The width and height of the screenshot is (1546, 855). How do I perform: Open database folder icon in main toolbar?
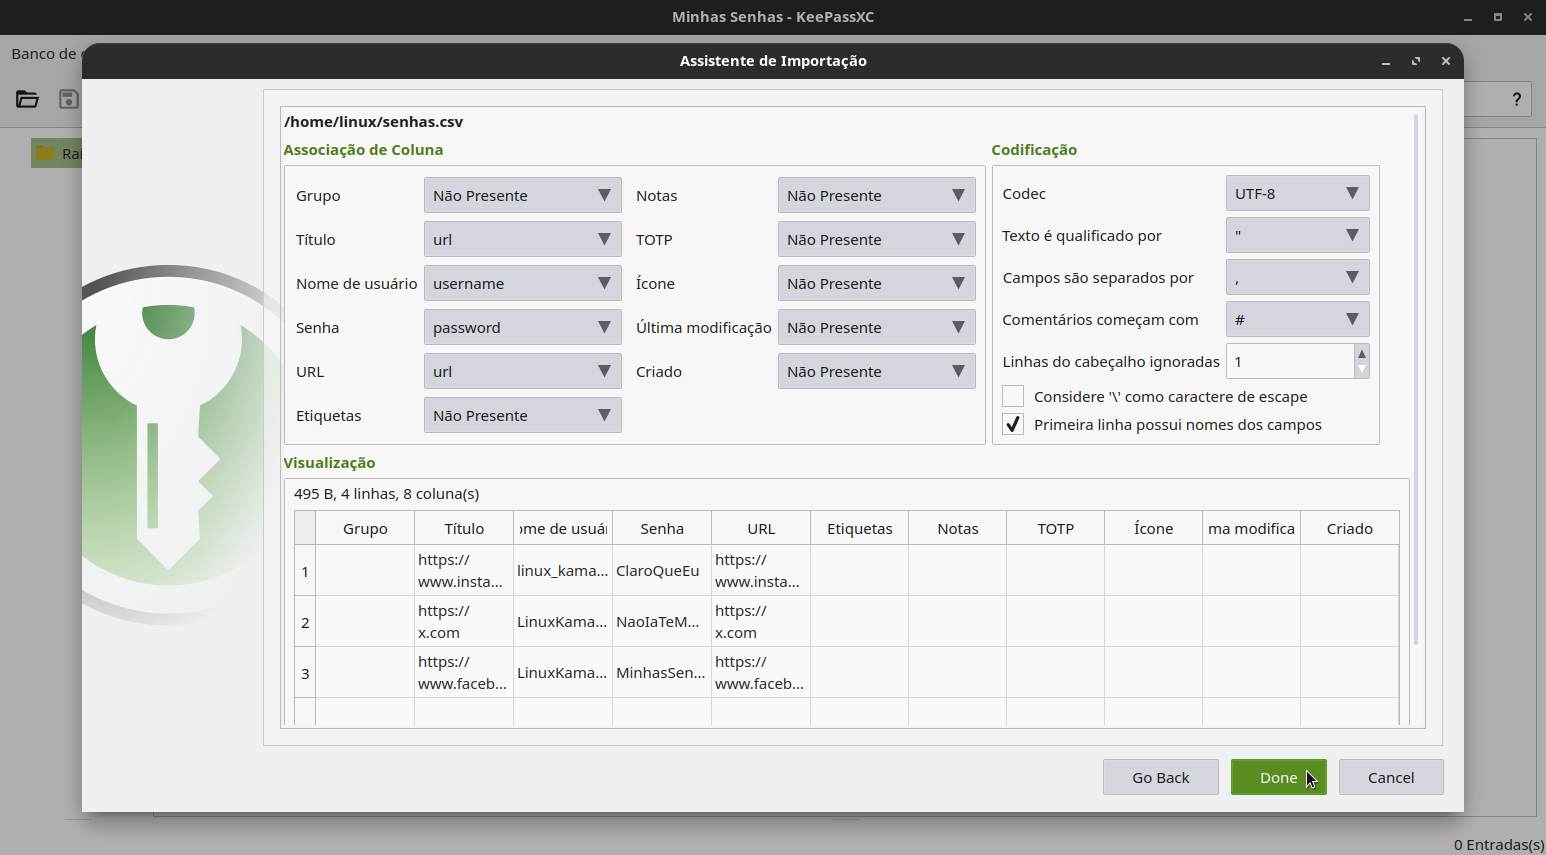point(27,99)
